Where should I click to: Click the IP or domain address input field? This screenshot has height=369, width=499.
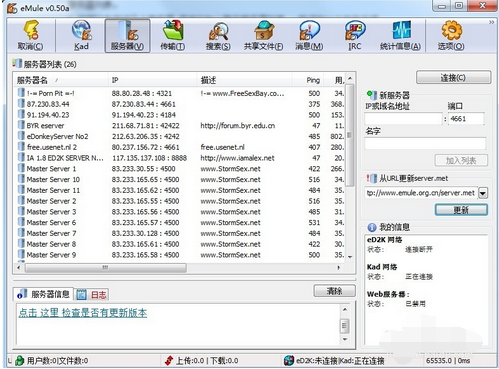[403, 119]
